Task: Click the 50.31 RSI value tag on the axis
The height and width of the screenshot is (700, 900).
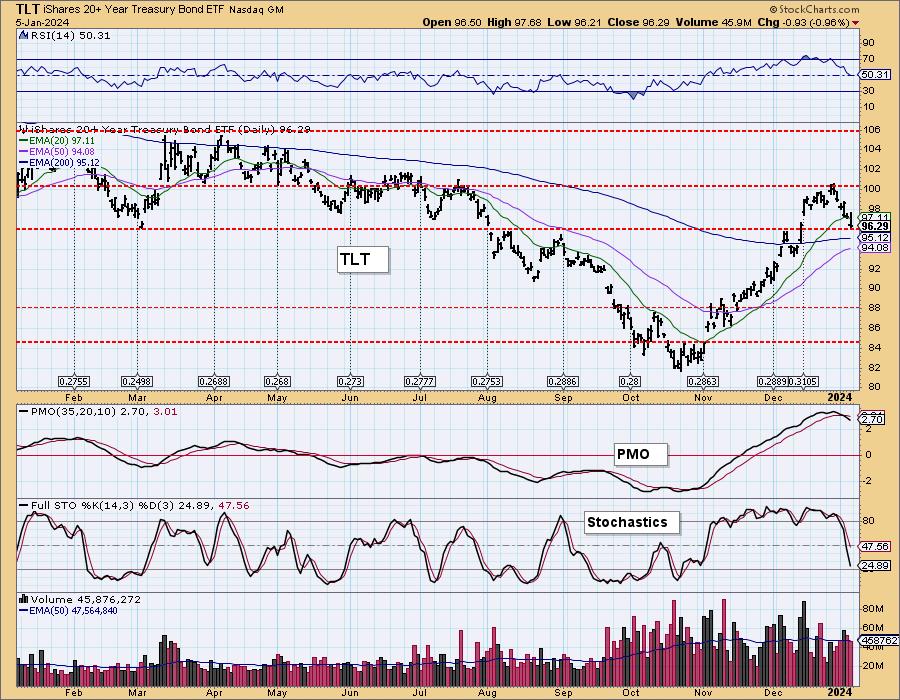Action: [874, 75]
